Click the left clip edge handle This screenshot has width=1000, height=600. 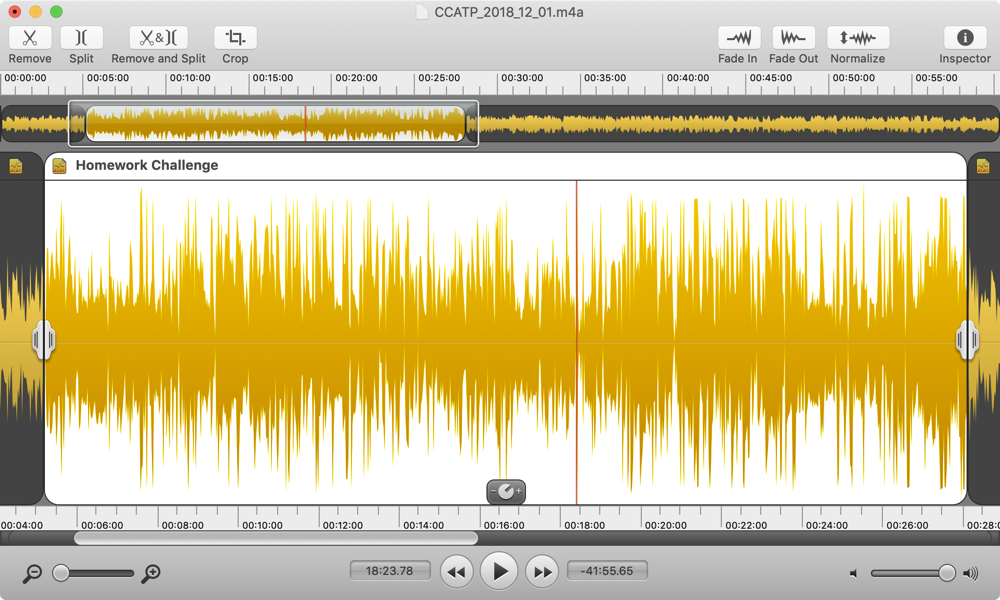click(x=43, y=340)
